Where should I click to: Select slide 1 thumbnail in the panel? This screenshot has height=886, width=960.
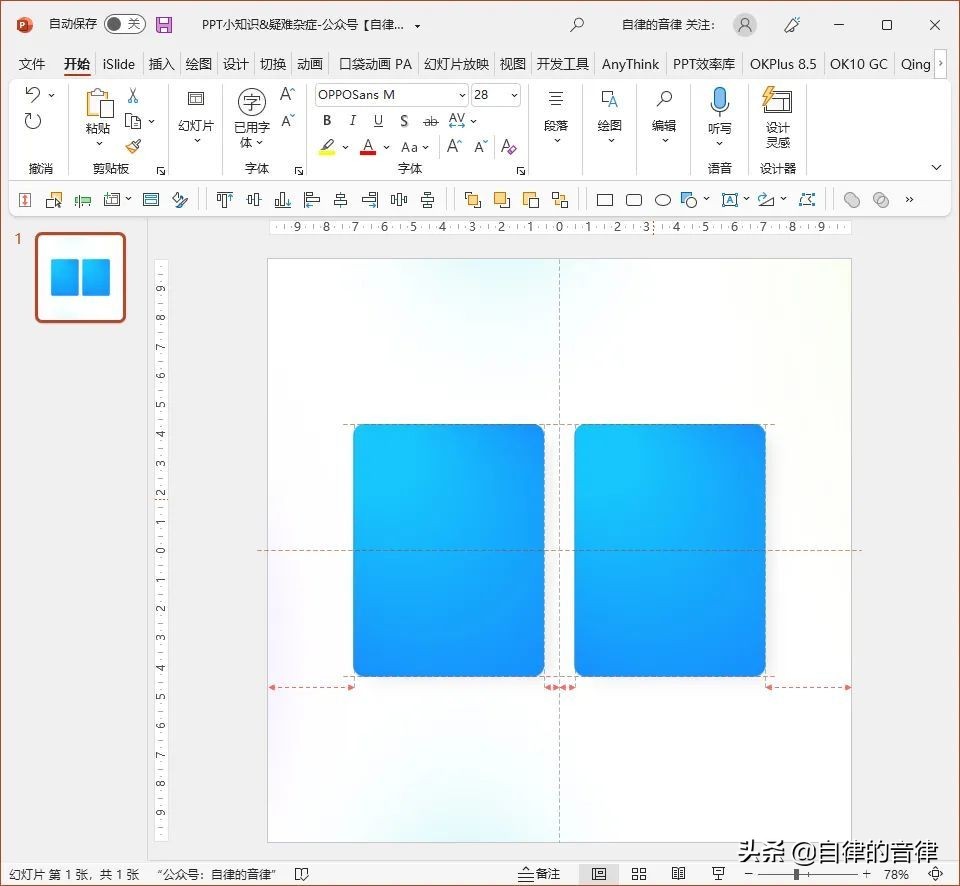click(81, 277)
